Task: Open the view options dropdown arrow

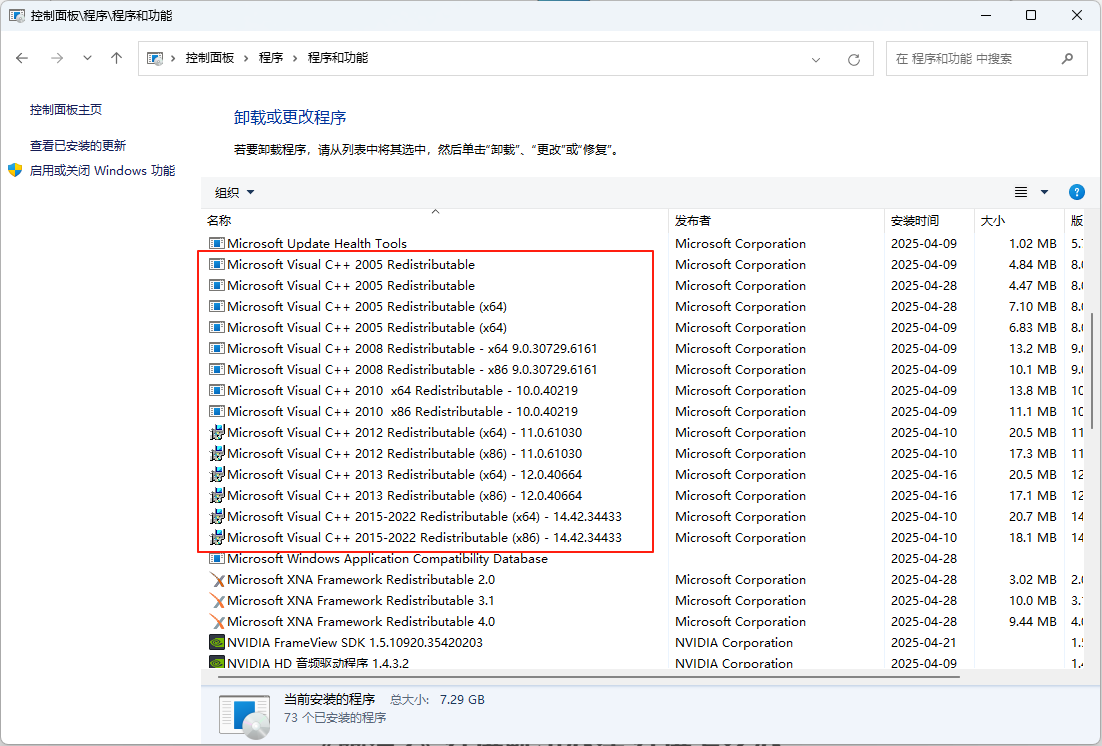Action: [x=1043, y=192]
